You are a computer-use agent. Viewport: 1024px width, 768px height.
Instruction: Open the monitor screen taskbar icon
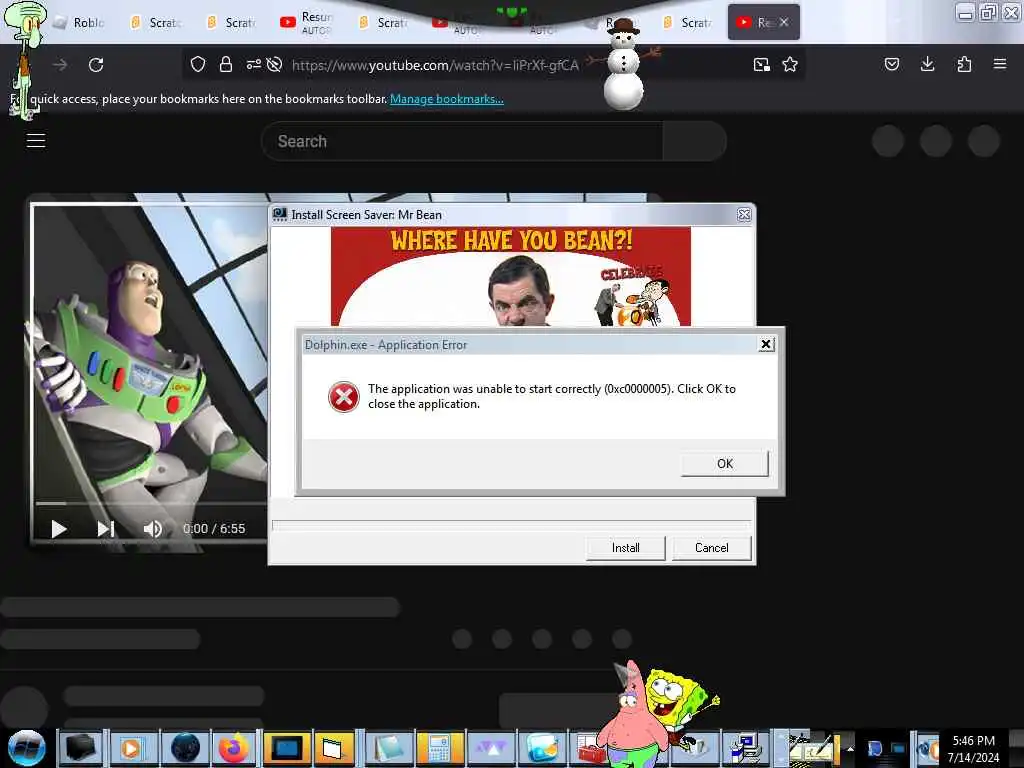286,748
